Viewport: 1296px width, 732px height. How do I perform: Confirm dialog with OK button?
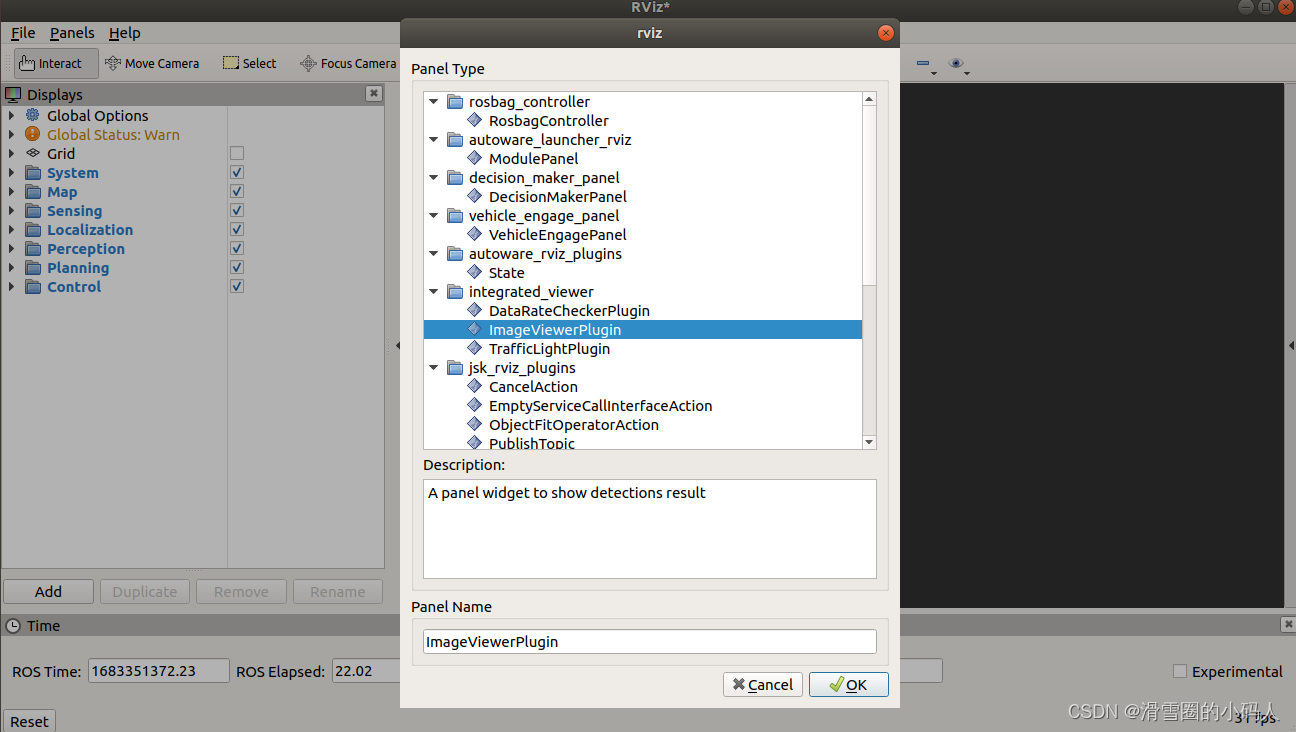(x=848, y=684)
